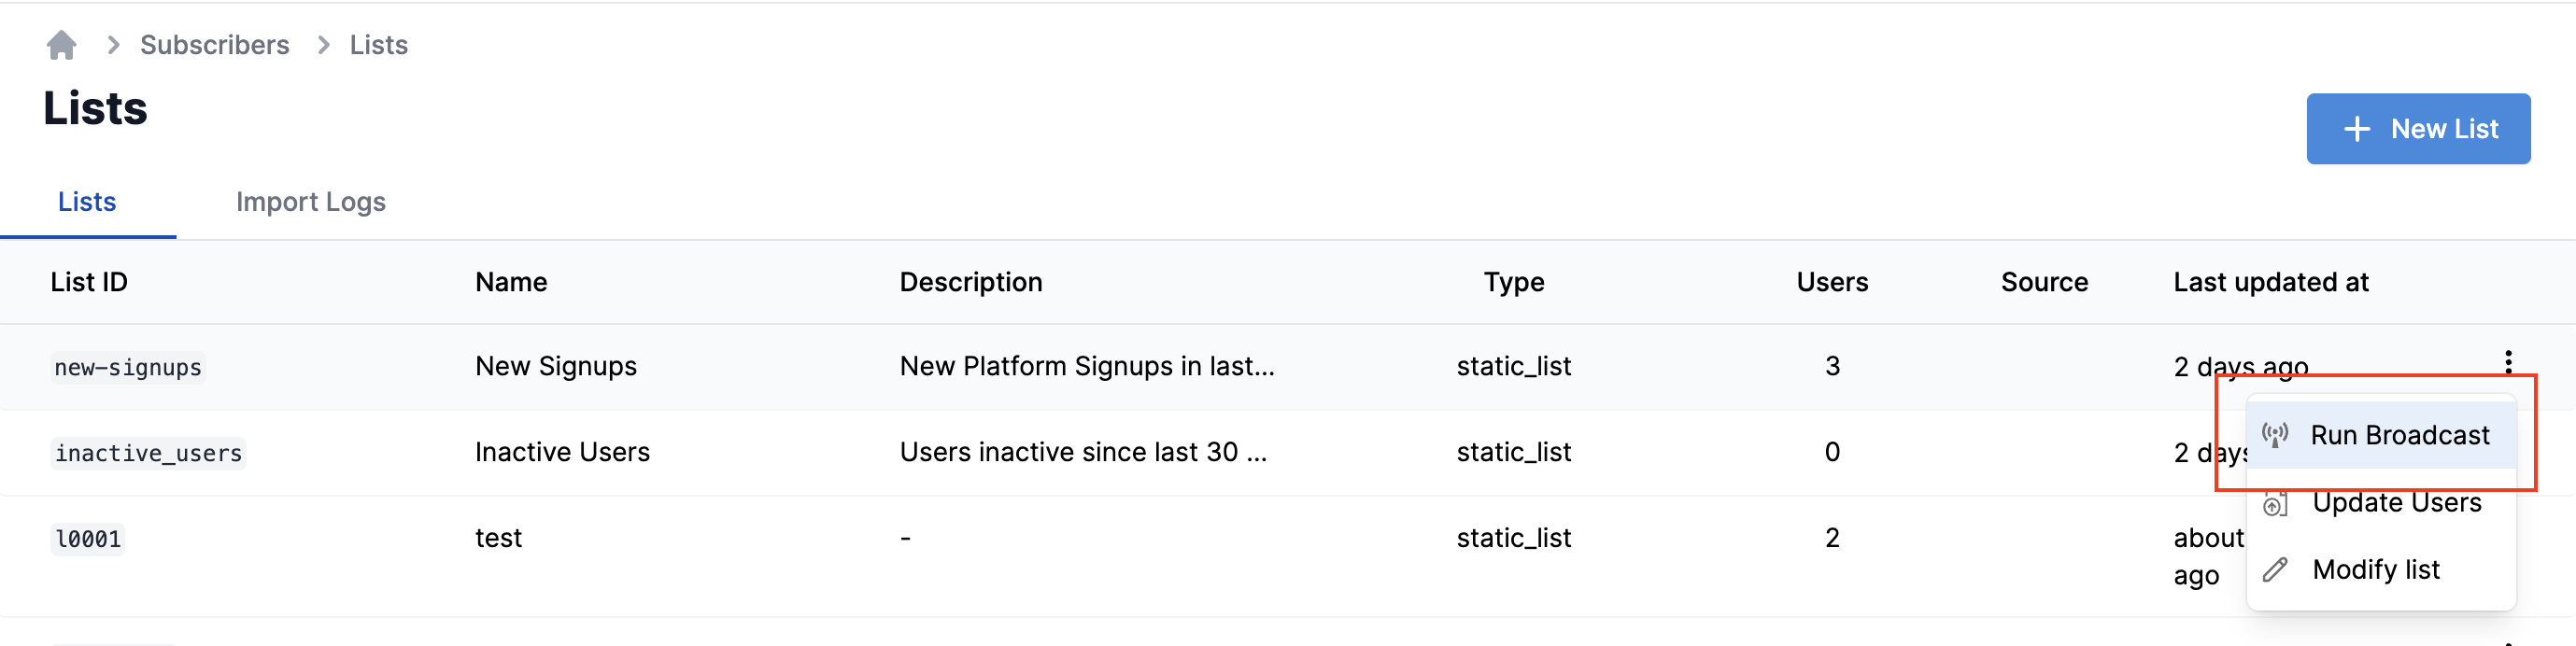
Task: Select Run Broadcast from the menu
Action: pyautogui.click(x=2398, y=435)
